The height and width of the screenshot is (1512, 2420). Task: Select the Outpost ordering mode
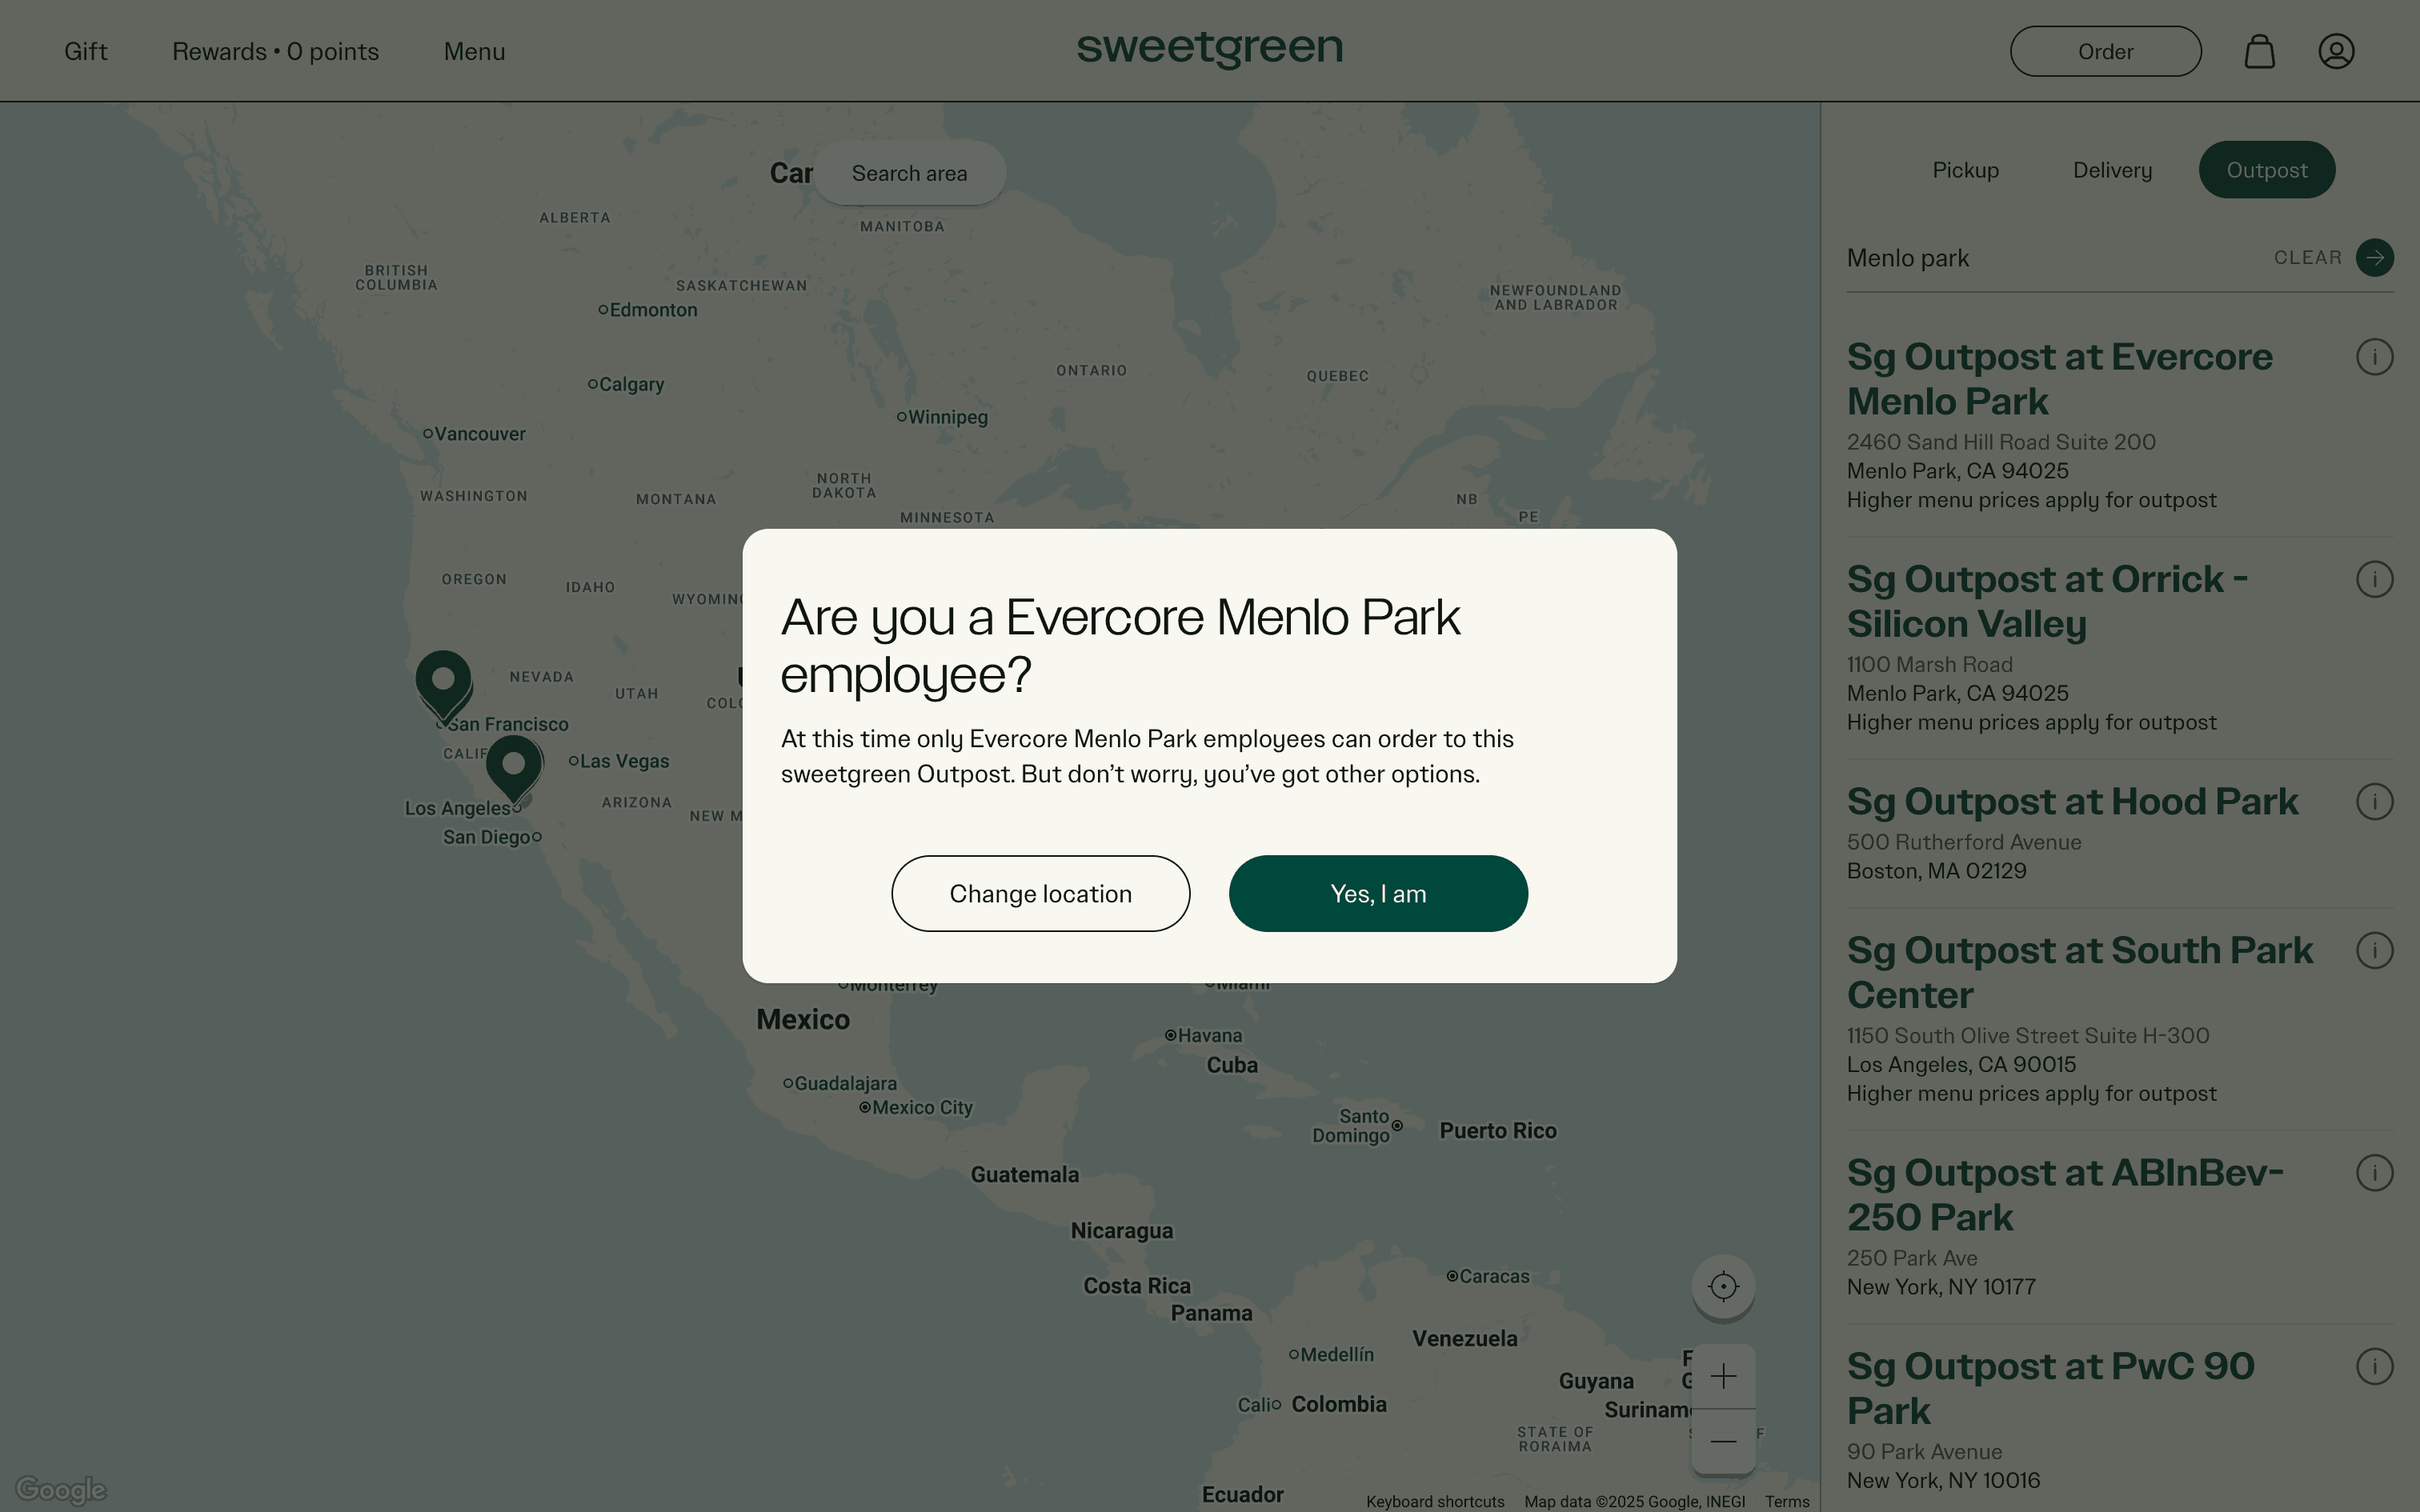click(x=2266, y=170)
